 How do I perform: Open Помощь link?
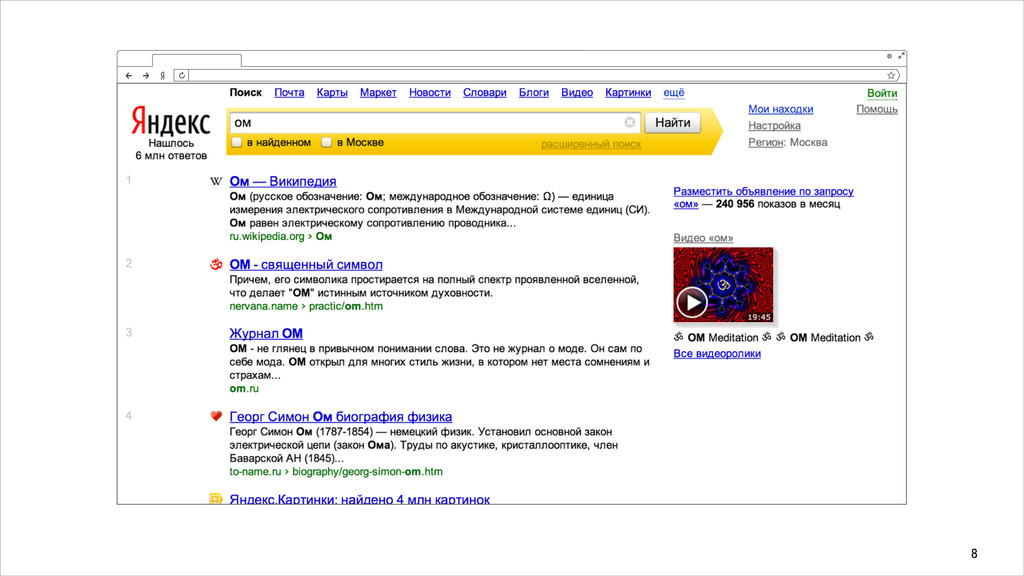[876, 109]
